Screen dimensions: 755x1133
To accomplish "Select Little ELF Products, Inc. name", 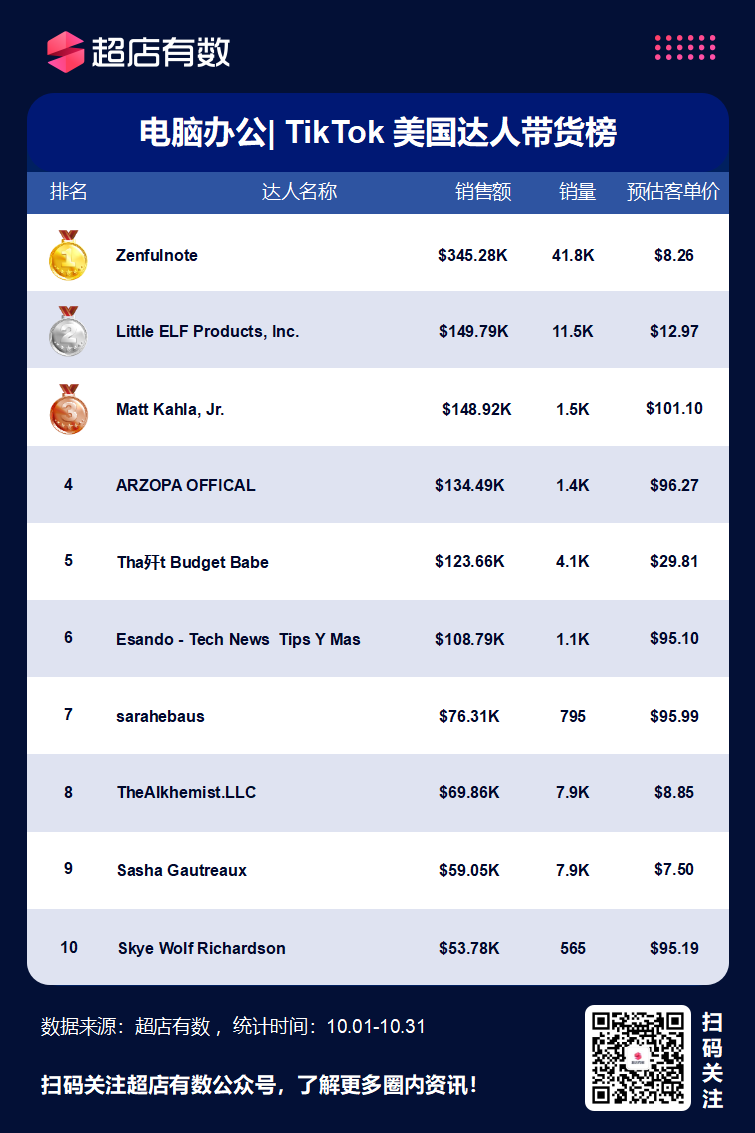I will click(x=207, y=332).
